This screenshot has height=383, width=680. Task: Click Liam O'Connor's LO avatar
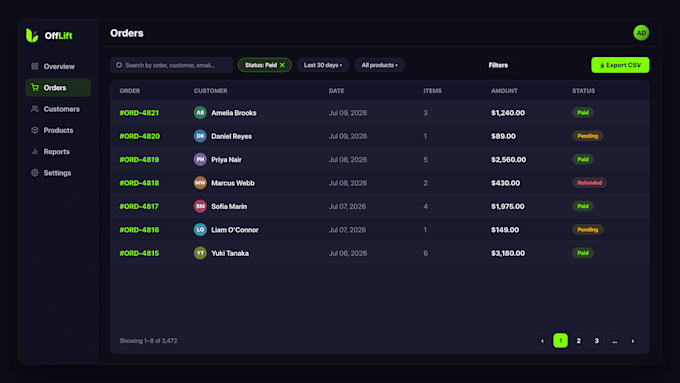tap(200, 230)
